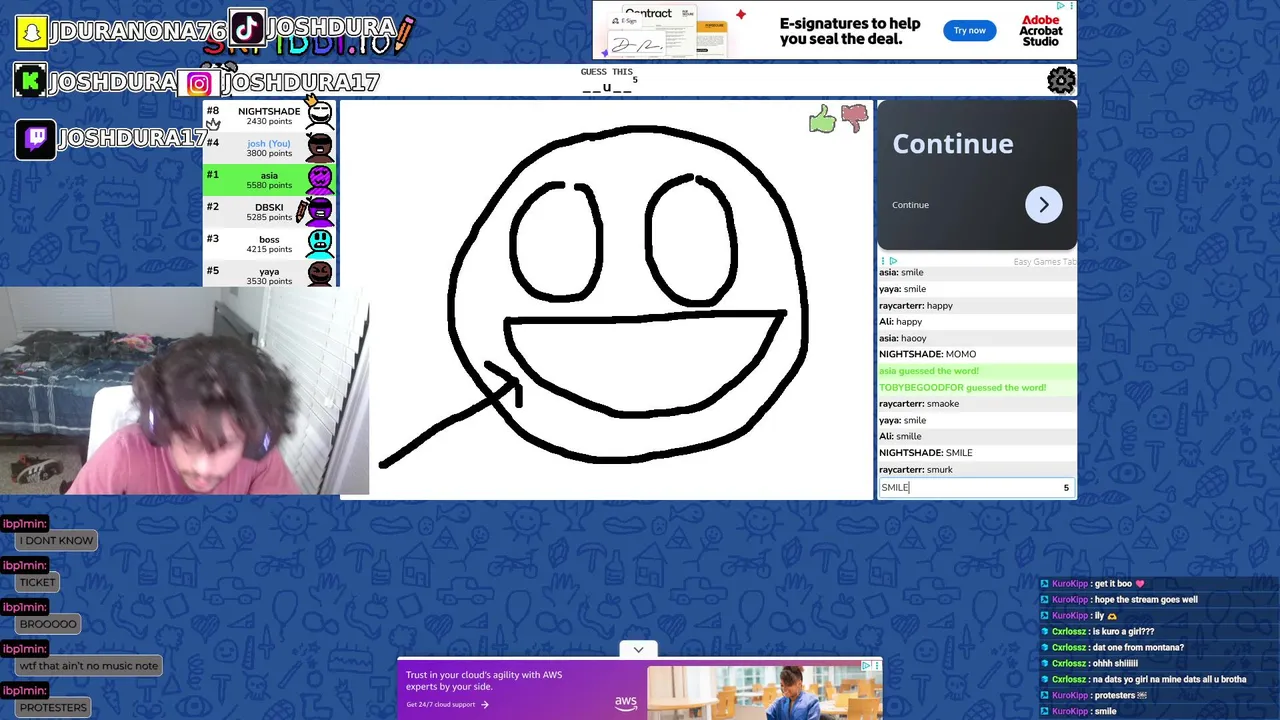Click 'raycarterr: smurk' chat message
Image resolution: width=1280 pixels, height=720 pixels.
pyautogui.click(x=977, y=469)
